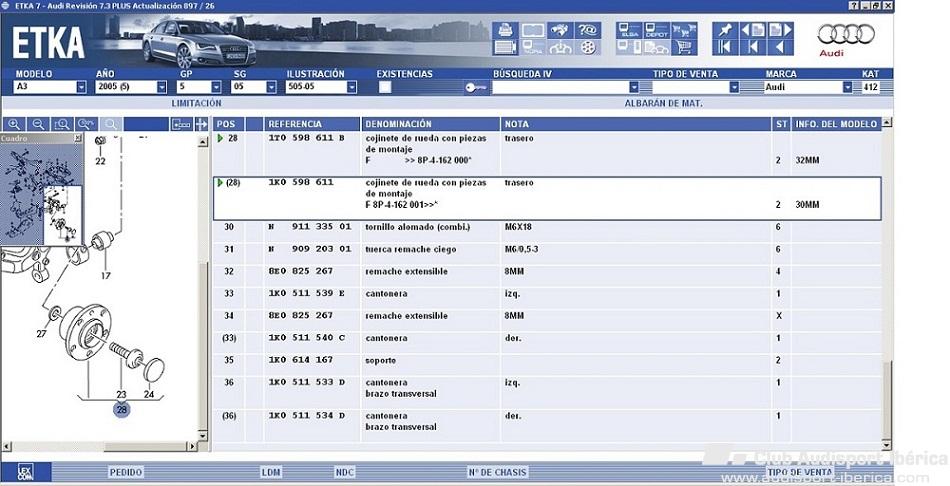Open the parts list table view icon

[x=505, y=48]
